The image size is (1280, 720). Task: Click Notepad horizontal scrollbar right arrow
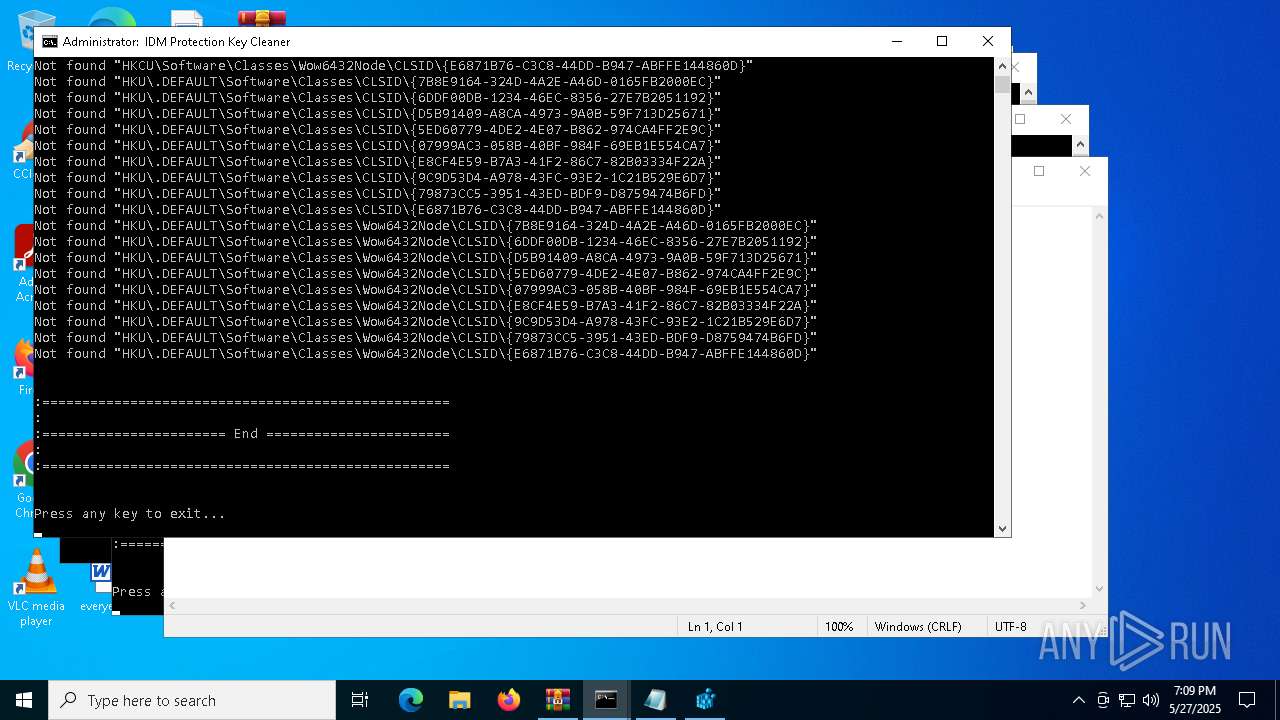1083,605
